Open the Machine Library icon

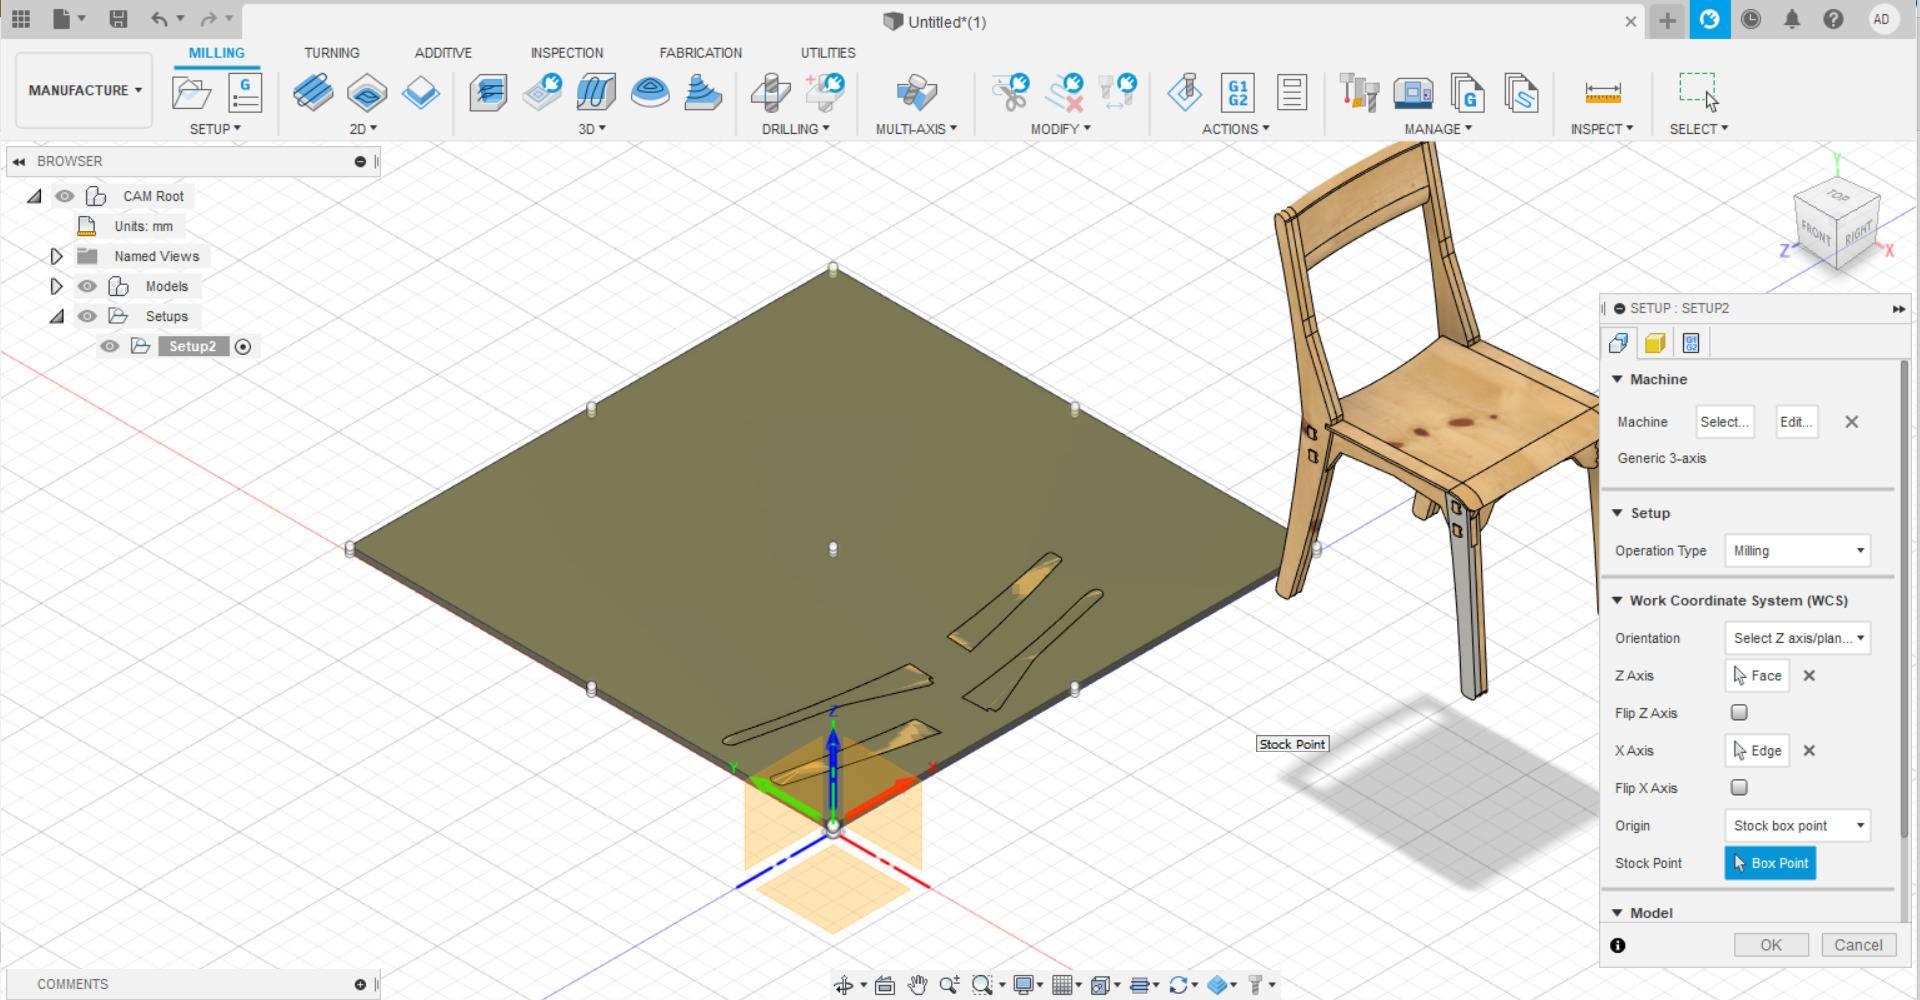[x=1413, y=93]
